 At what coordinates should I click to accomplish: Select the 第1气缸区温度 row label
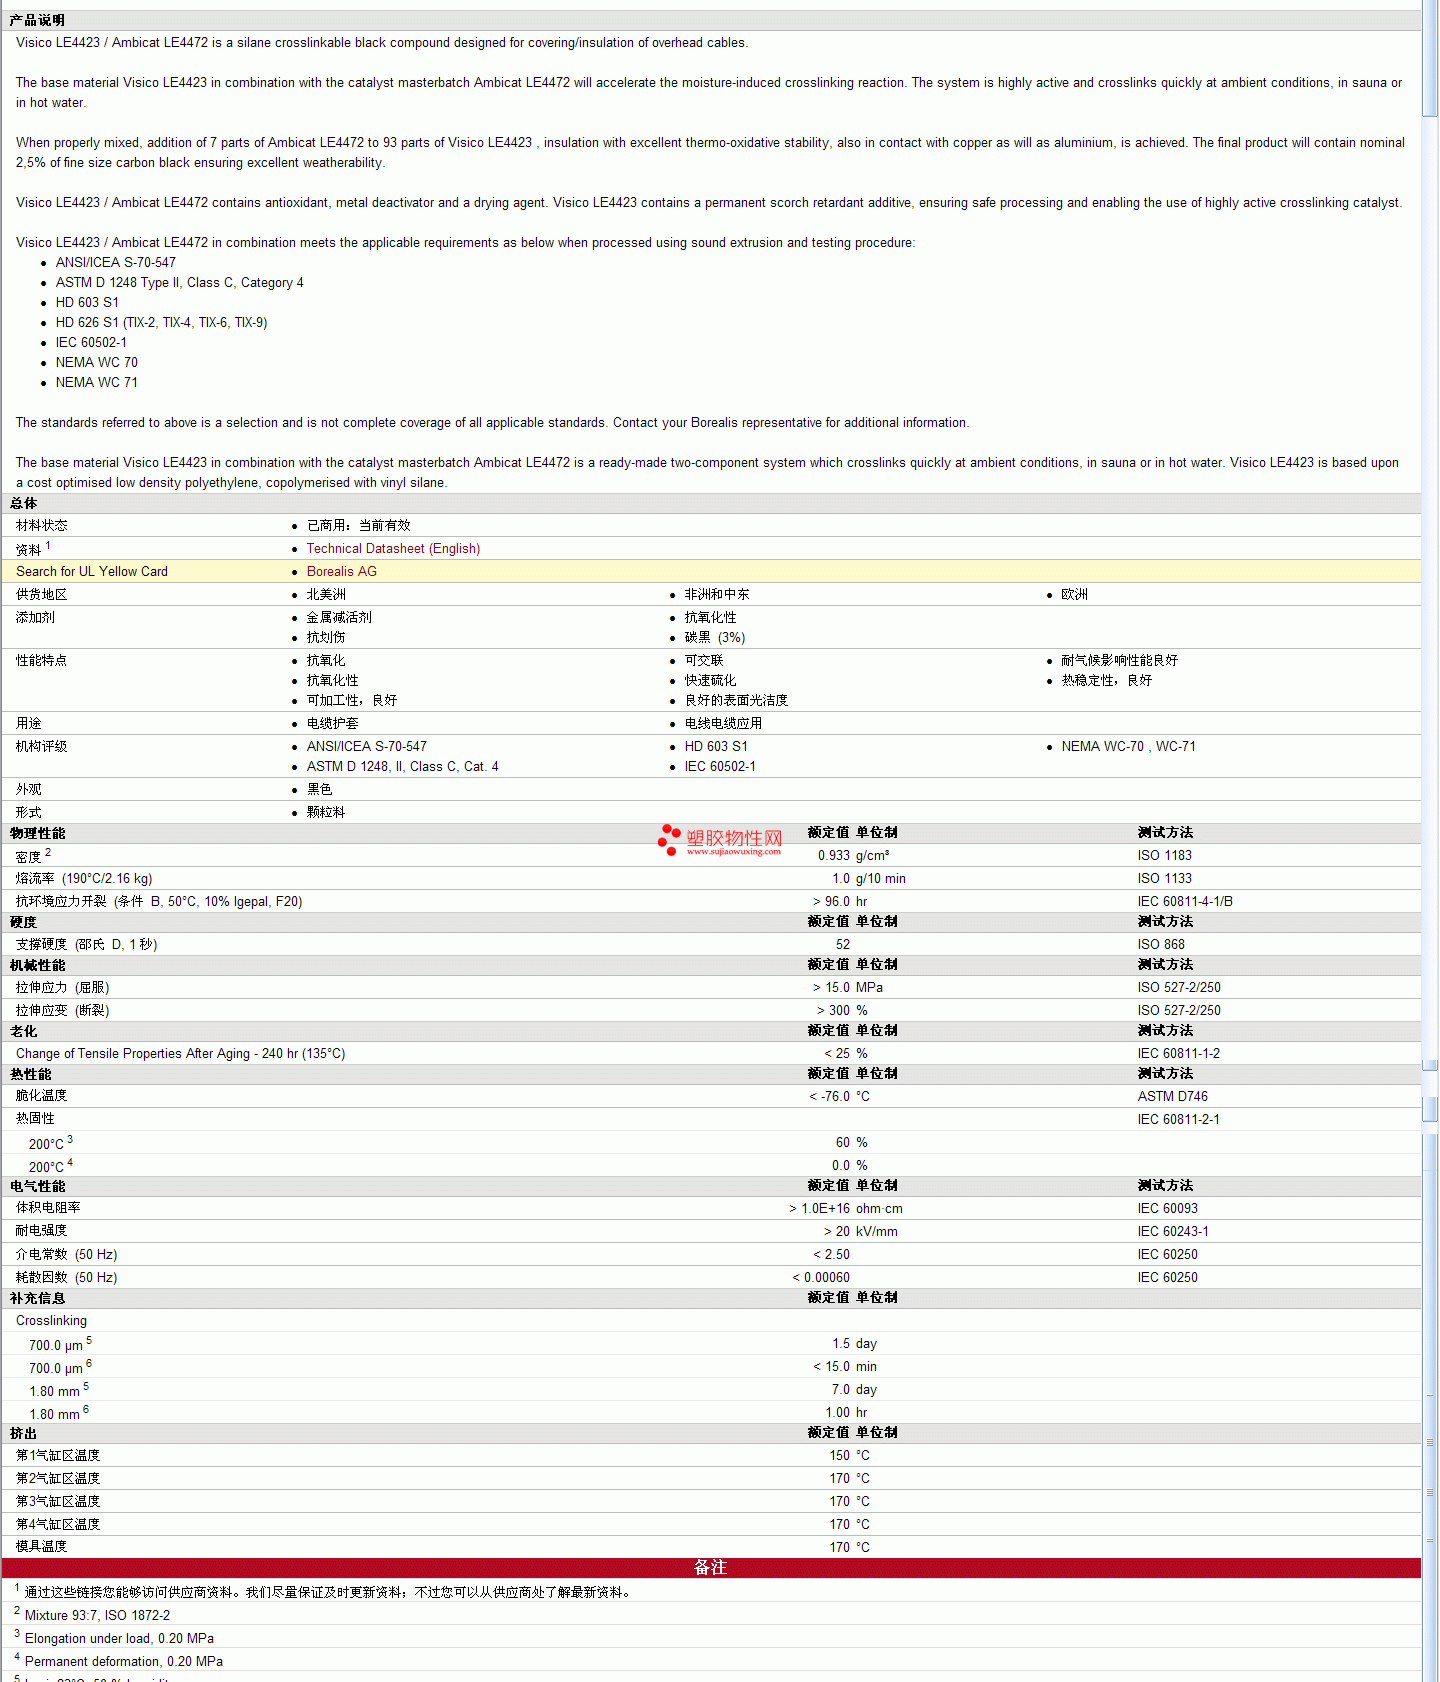click(x=58, y=1455)
